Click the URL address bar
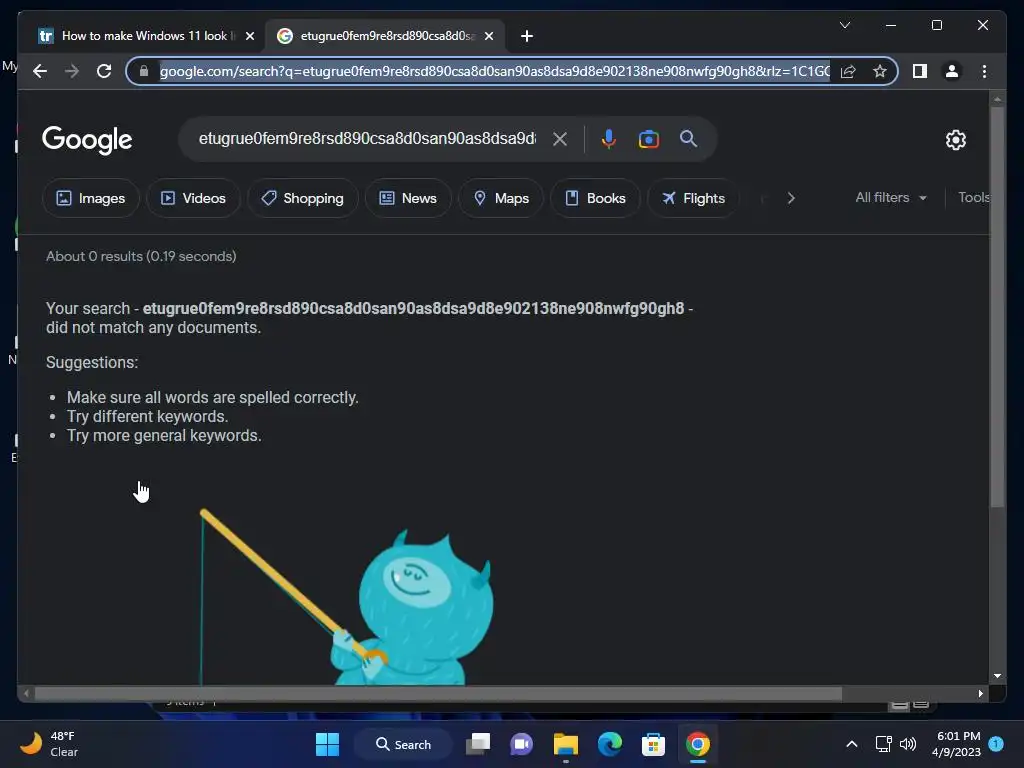This screenshot has height=768, width=1024. [x=494, y=71]
